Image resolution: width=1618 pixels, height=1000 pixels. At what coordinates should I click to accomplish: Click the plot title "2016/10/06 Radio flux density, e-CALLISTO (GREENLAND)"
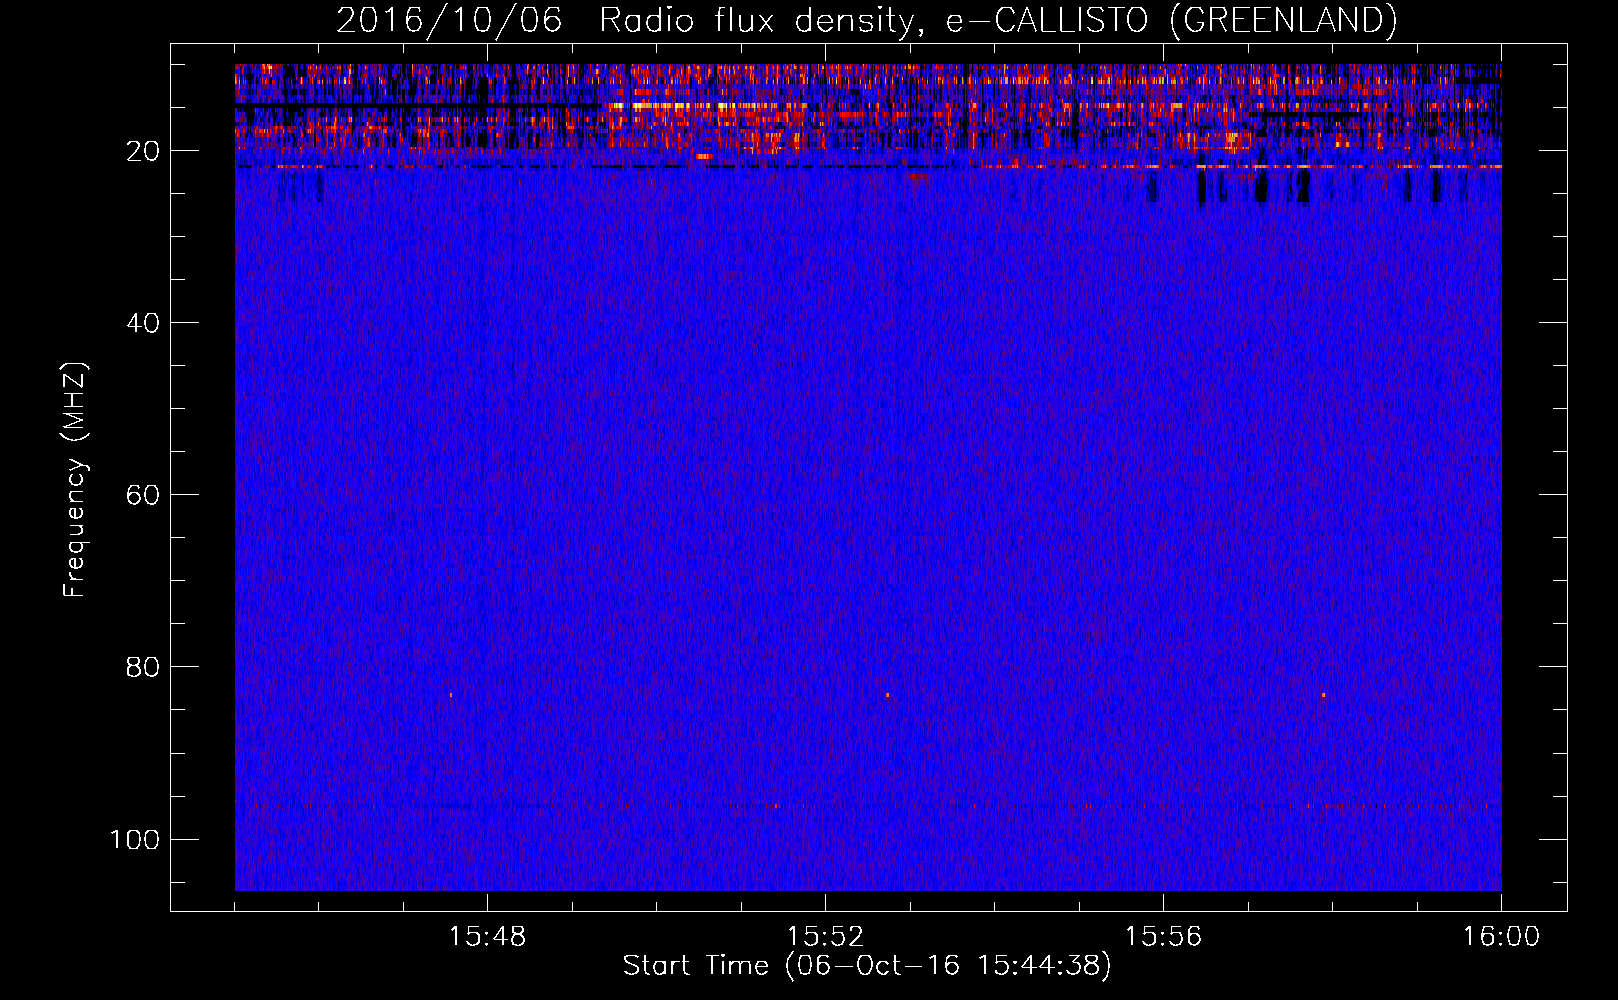pyautogui.click(x=866, y=20)
